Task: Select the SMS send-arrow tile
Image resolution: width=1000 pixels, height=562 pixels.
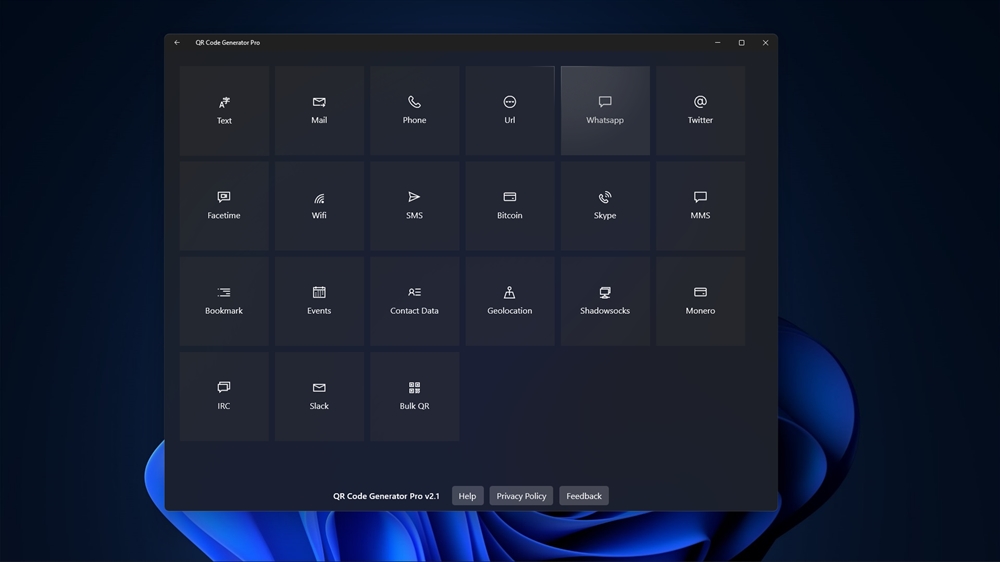Action: pyautogui.click(x=415, y=205)
